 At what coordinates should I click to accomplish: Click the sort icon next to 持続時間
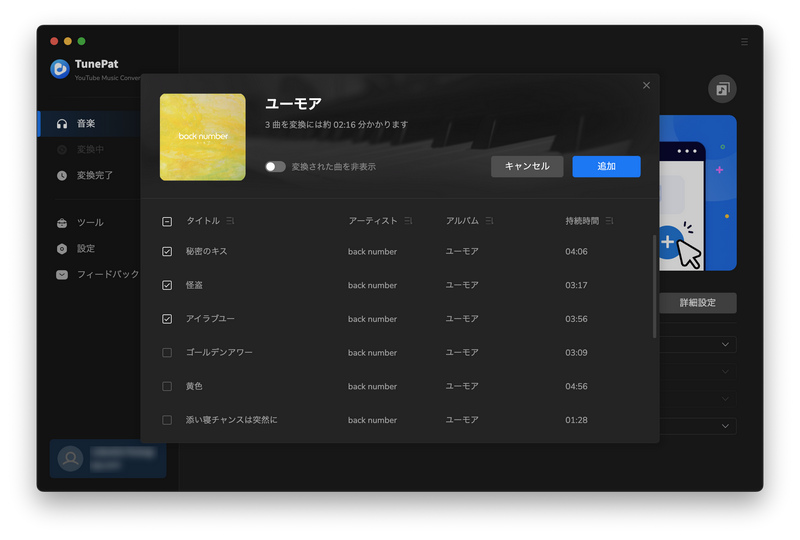pyautogui.click(x=609, y=220)
